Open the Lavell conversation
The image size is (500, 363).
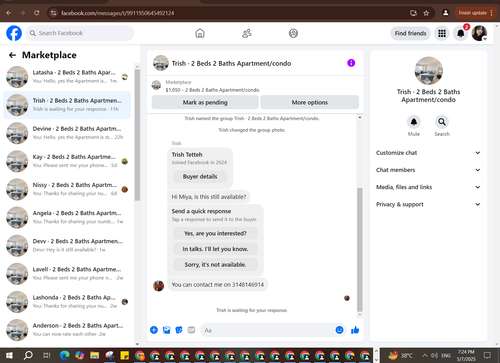click(x=67, y=274)
